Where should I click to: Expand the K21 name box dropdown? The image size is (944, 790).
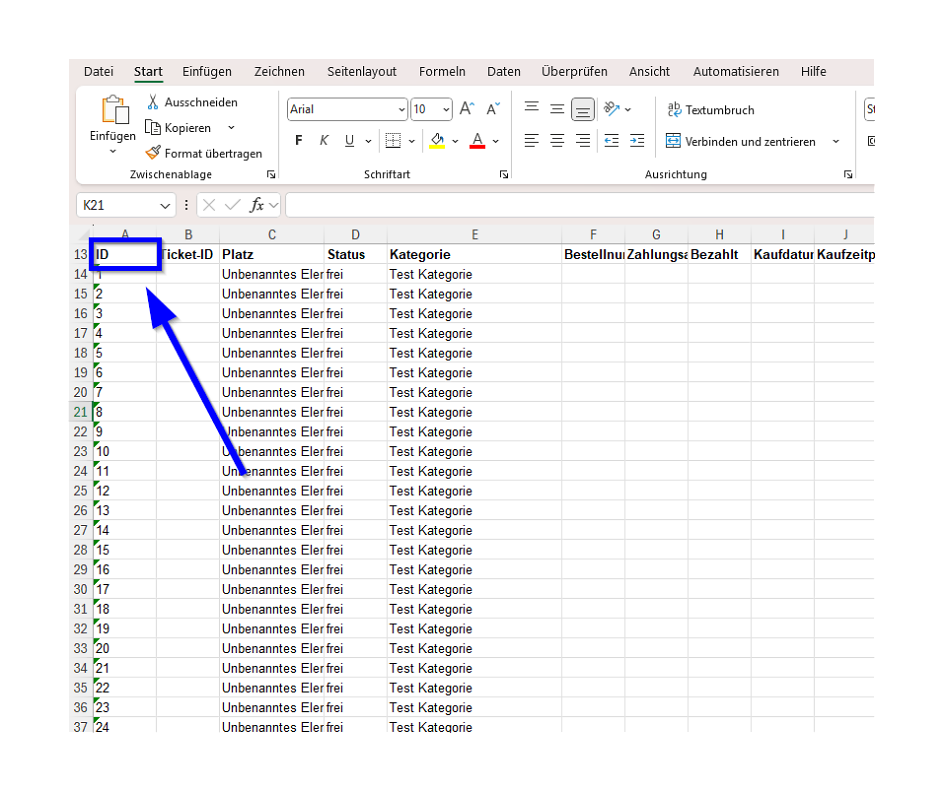click(165, 205)
